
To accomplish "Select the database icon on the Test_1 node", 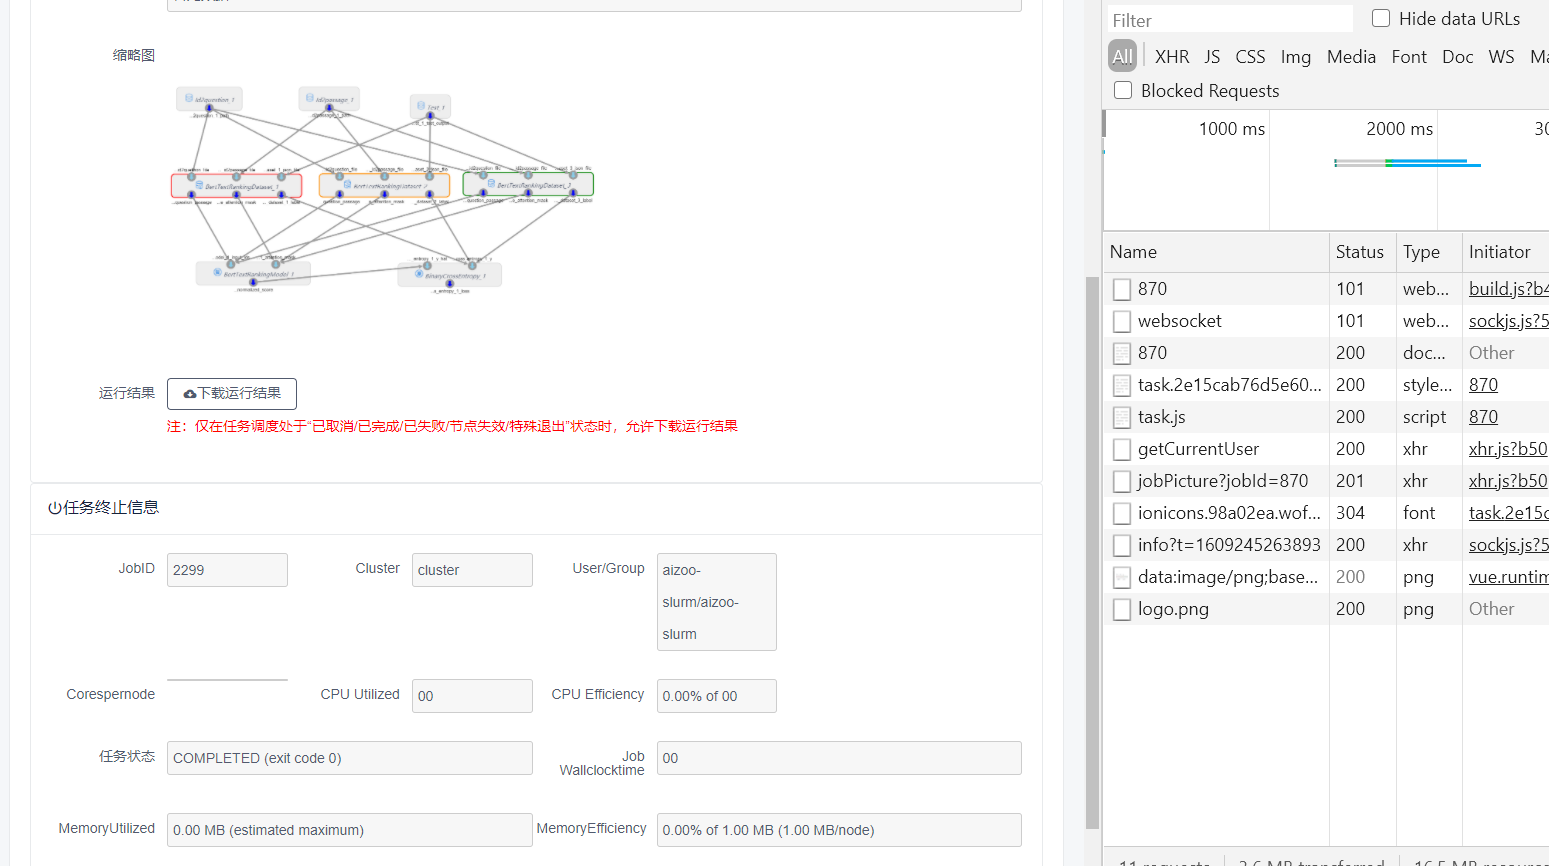I will point(421,105).
